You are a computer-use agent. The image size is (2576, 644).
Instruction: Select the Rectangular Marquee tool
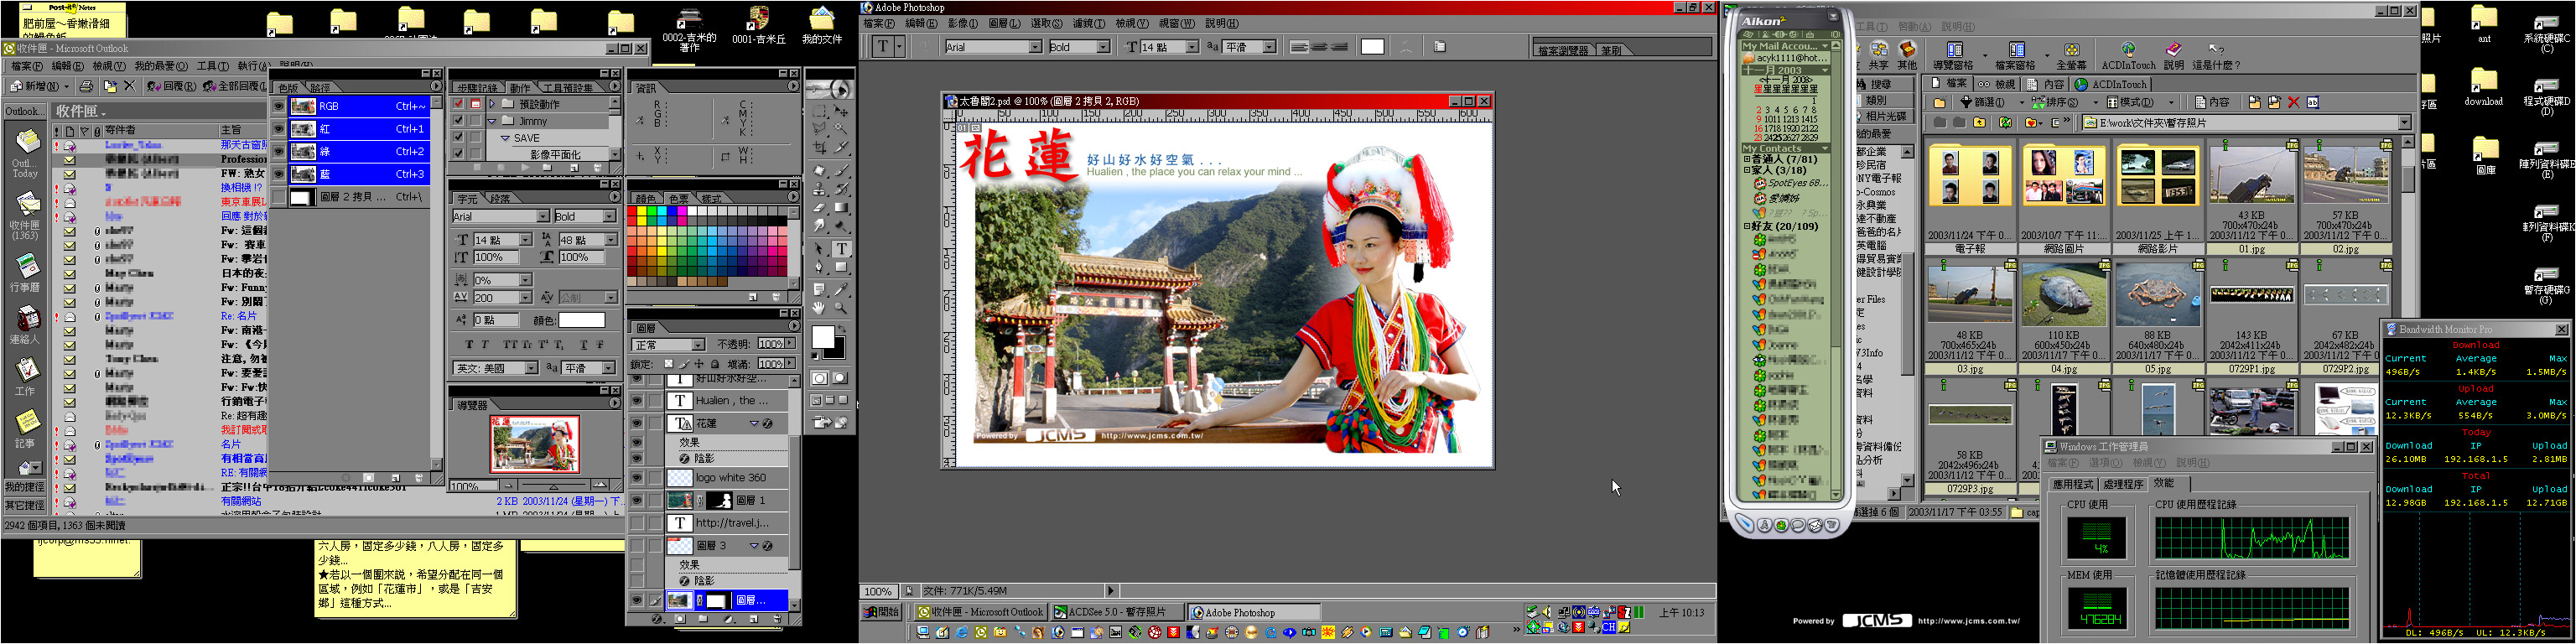point(819,111)
